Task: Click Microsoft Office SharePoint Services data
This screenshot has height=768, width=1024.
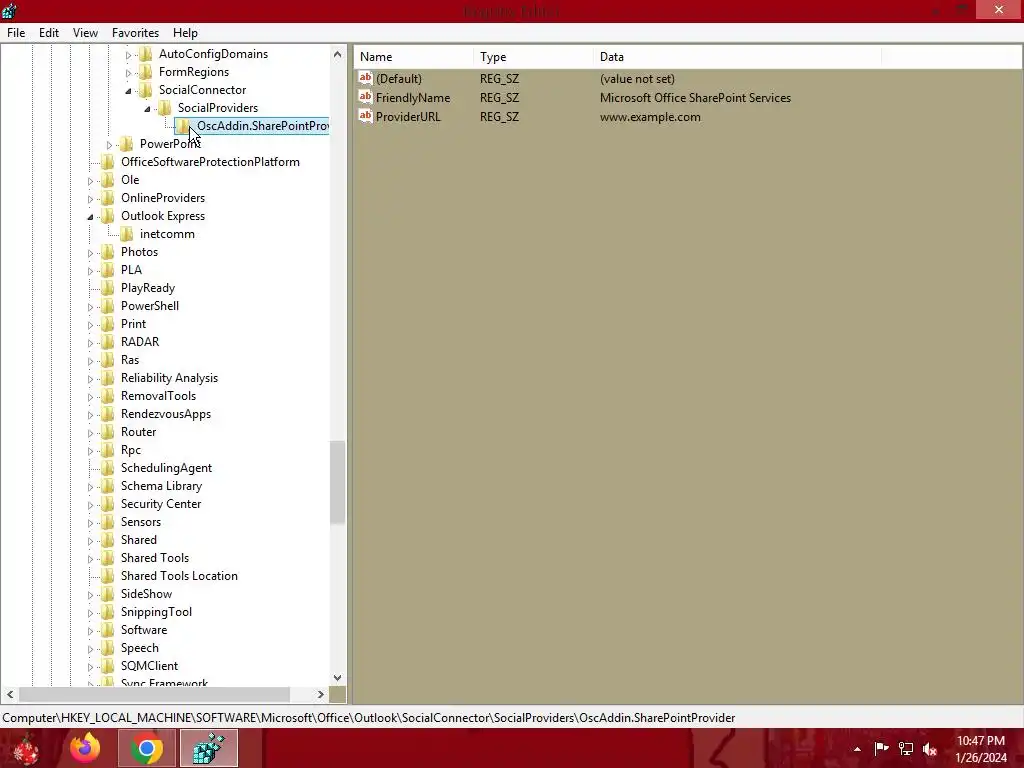Action: (x=695, y=98)
